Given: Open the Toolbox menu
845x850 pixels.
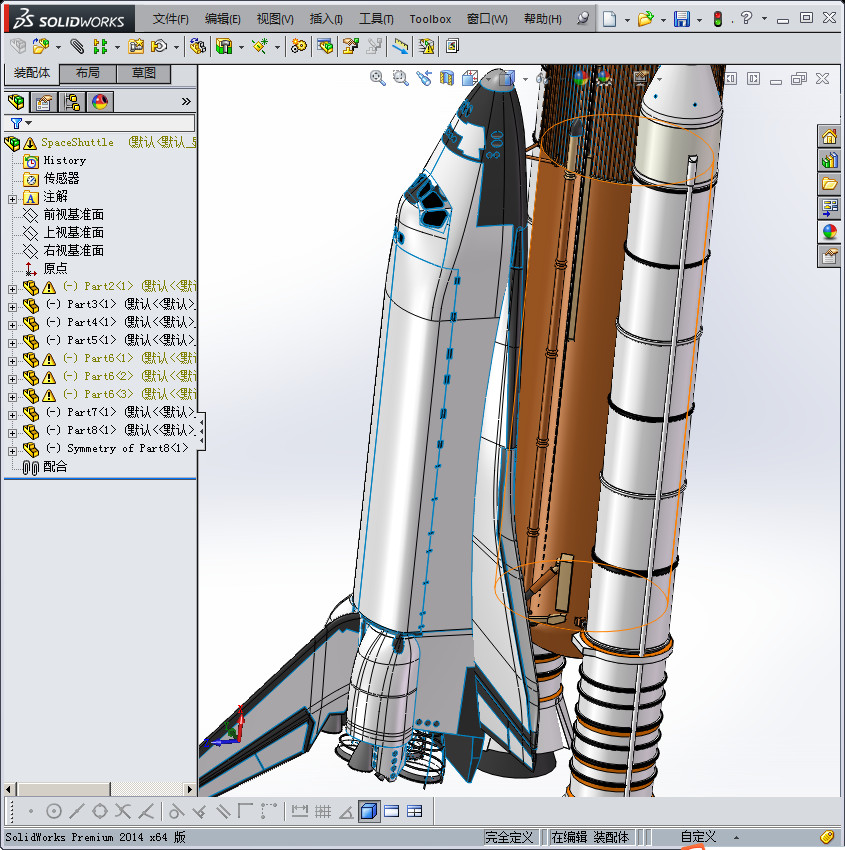Looking at the screenshot, I should [x=430, y=20].
